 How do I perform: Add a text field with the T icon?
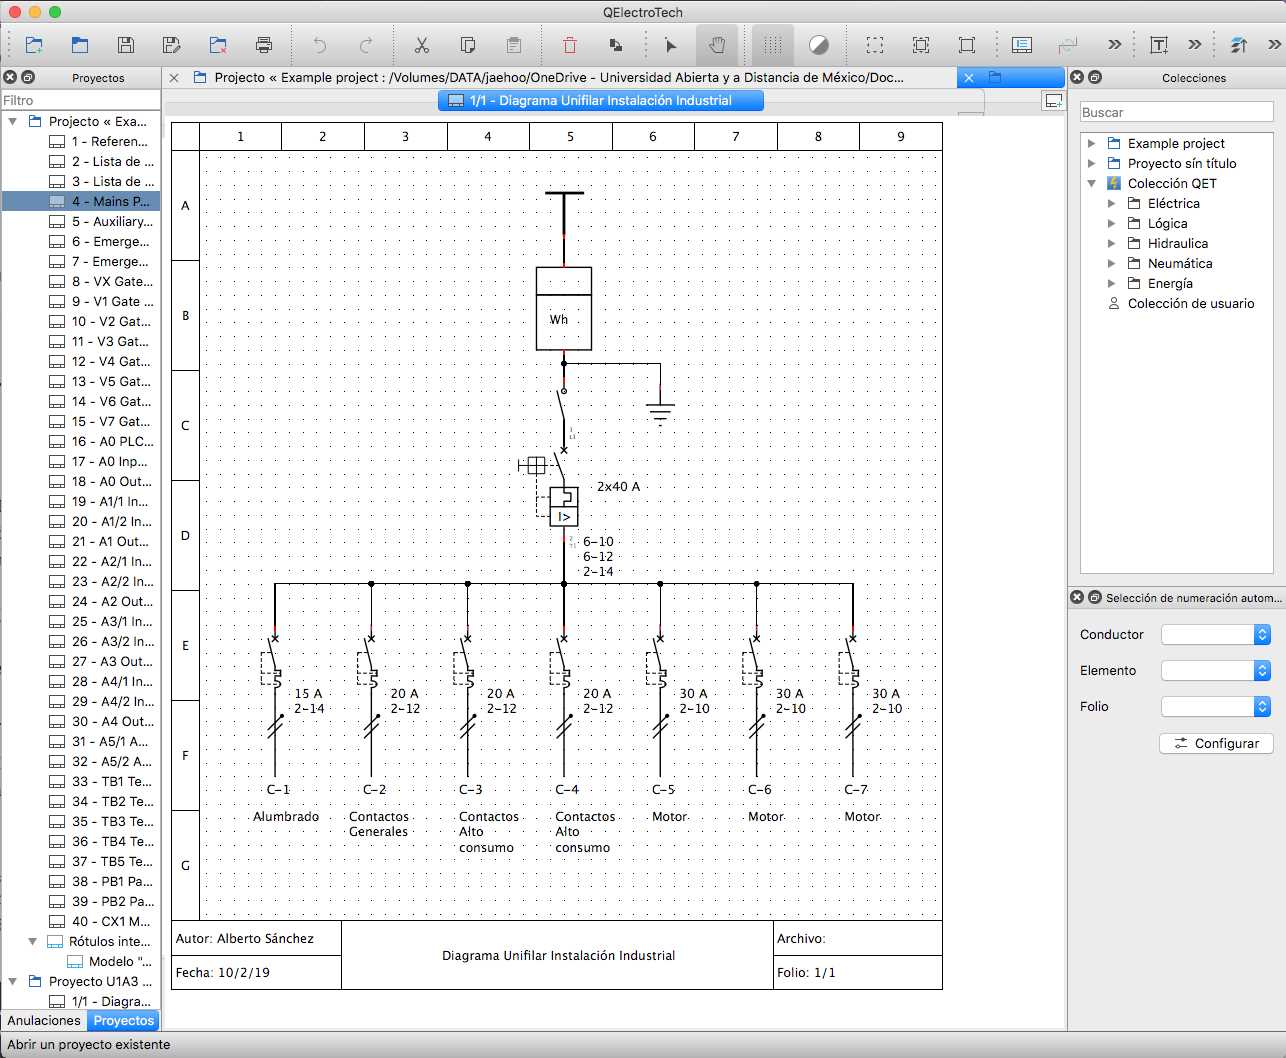pos(1159,45)
